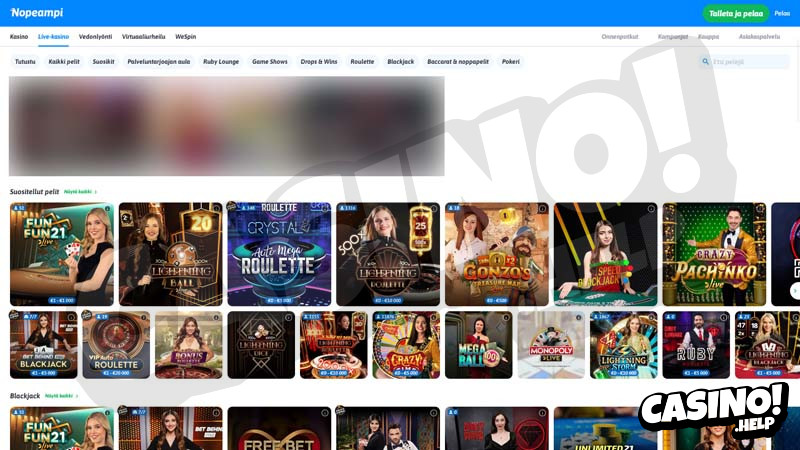800x450 pixels.
Task: Open the Lightning Ball game
Action: (170, 254)
